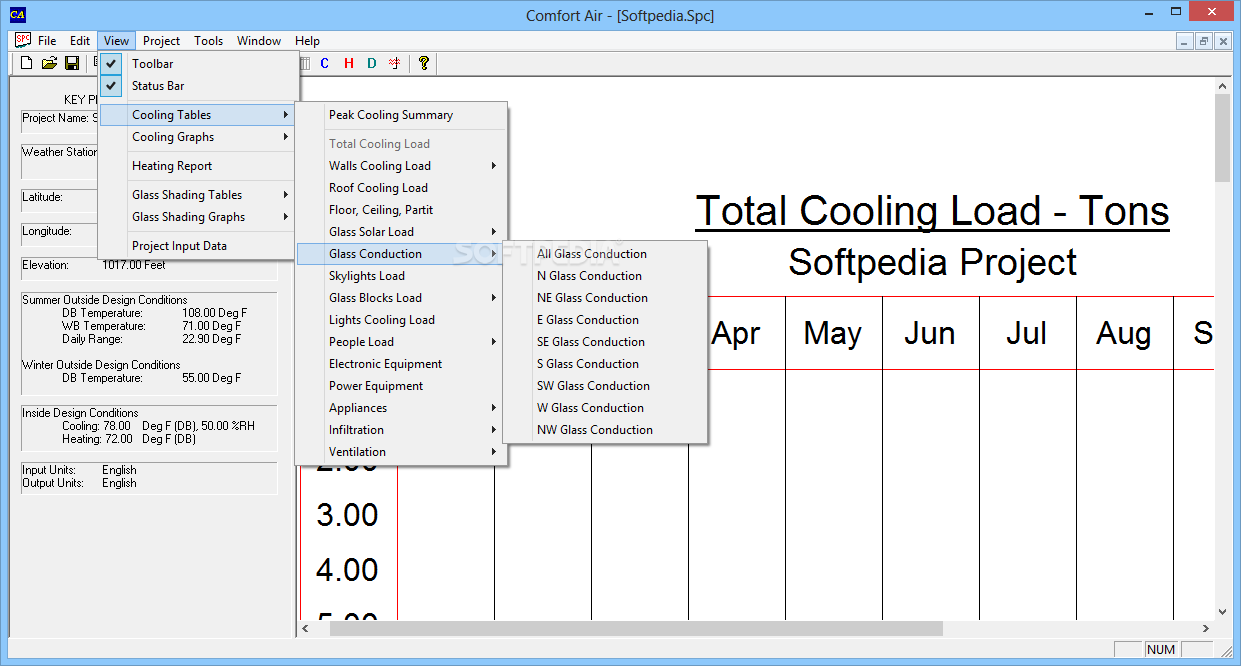Expand the Infiltration submenu

pos(401,430)
